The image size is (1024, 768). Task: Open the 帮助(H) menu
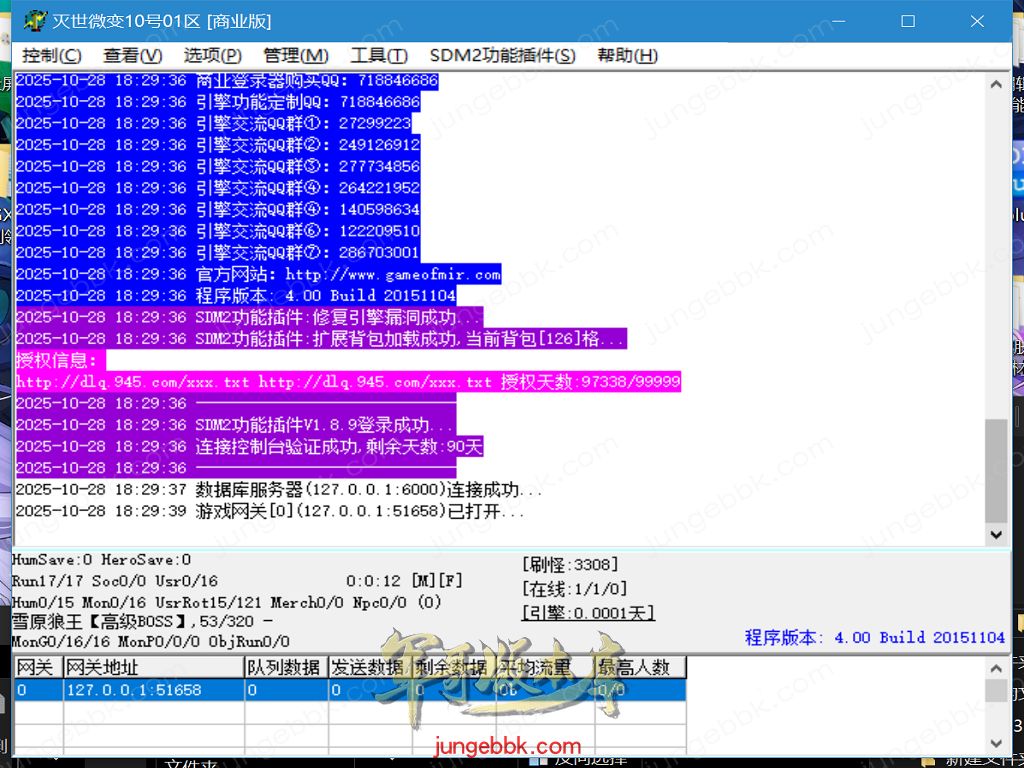[627, 56]
